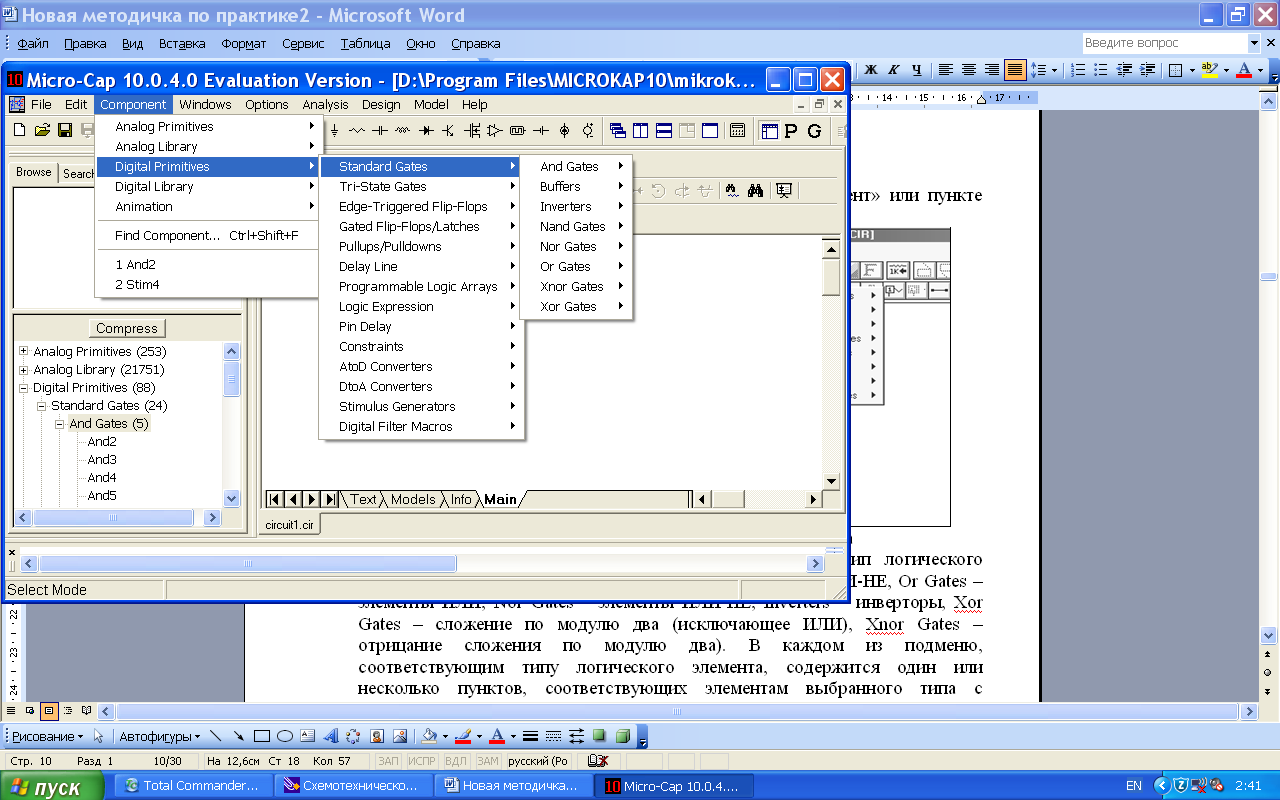Switch Word to Print Layout view
The height and width of the screenshot is (800, 1280).
(x=48, y=711)
